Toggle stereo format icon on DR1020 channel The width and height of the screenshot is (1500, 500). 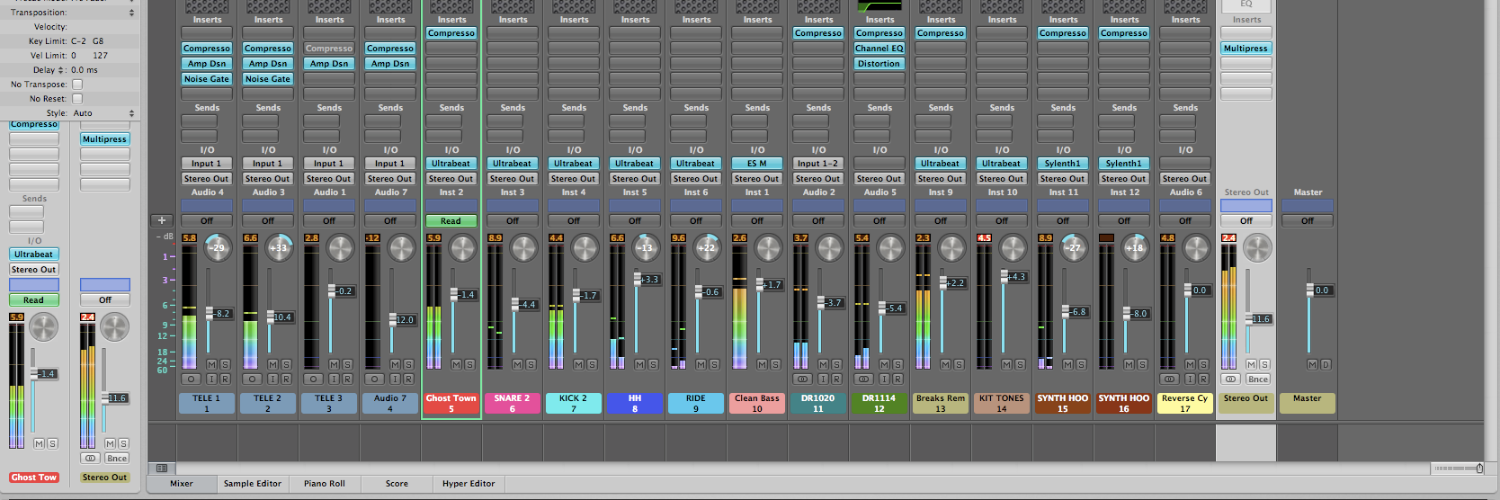coord(802,379)
